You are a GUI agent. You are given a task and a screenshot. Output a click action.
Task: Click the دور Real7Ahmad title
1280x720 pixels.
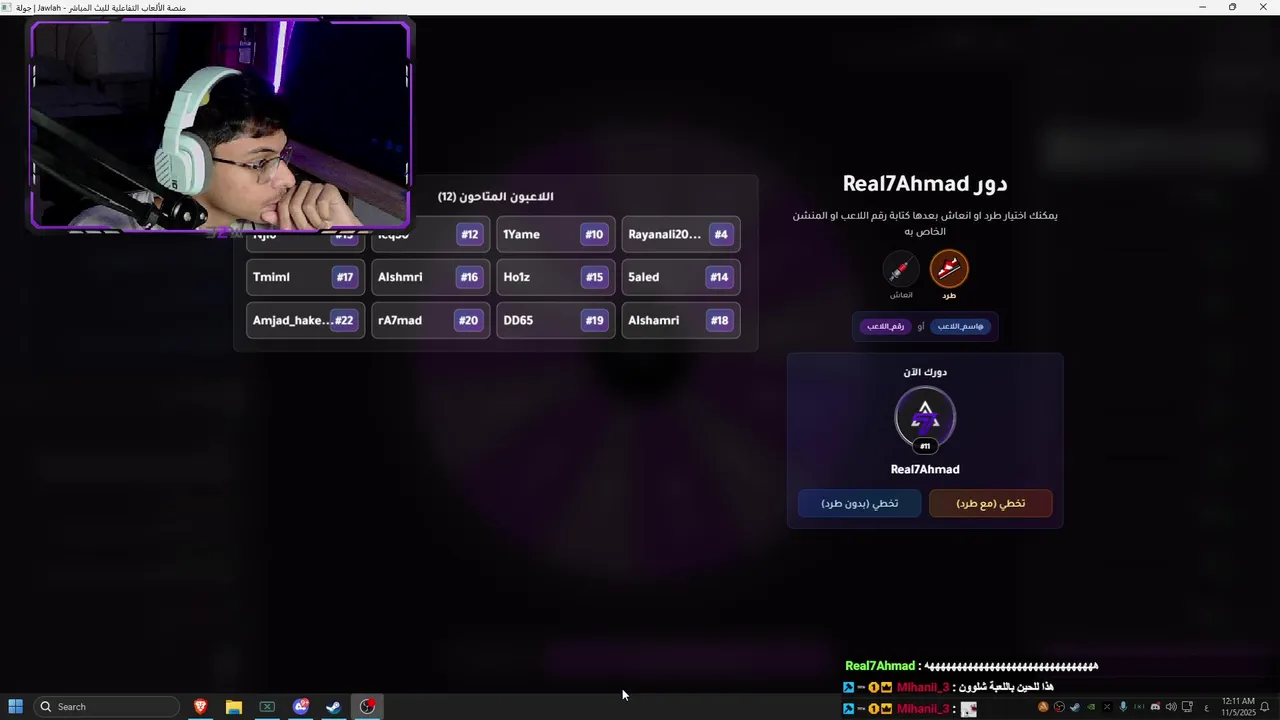click(x=925, y=184)
